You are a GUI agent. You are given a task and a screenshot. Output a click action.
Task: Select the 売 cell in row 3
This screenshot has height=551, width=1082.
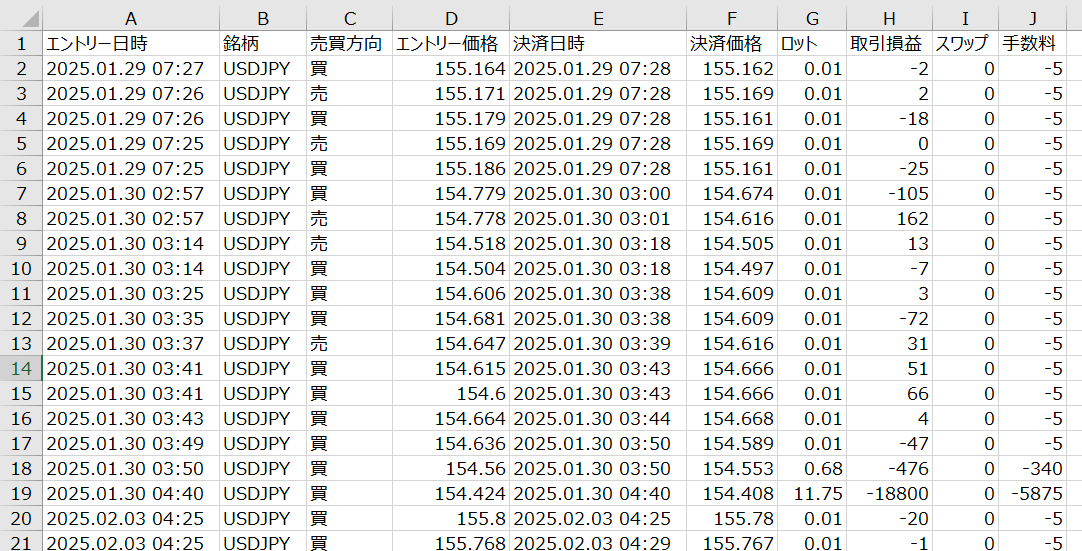(349, 93)
